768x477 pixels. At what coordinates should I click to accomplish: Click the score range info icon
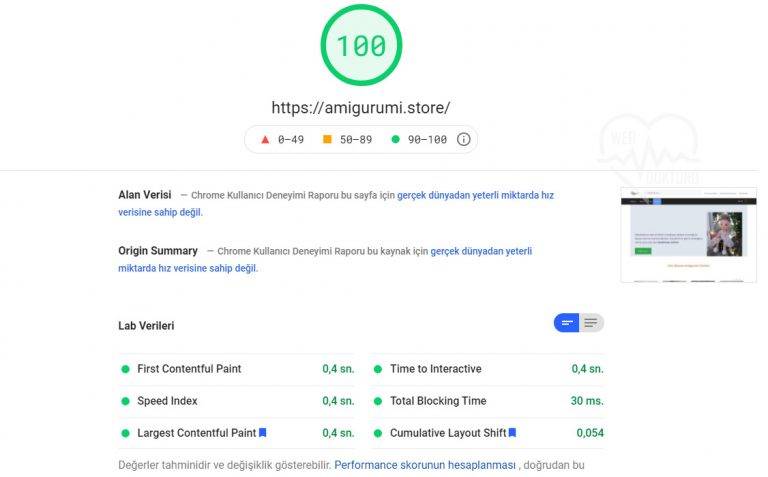click(x=463, y=140)
